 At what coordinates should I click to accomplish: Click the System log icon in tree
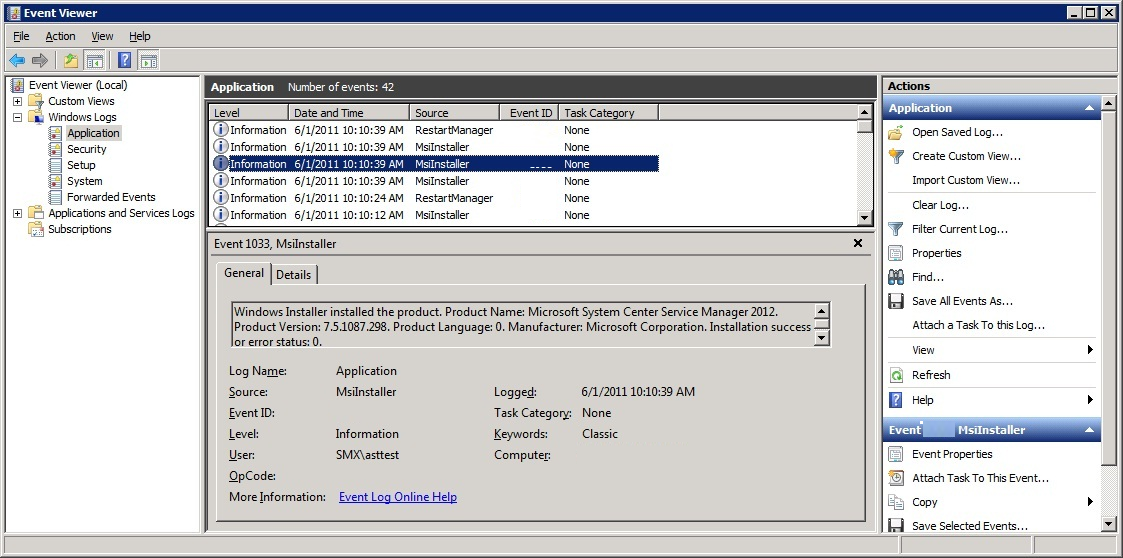[x=55, y=181]
